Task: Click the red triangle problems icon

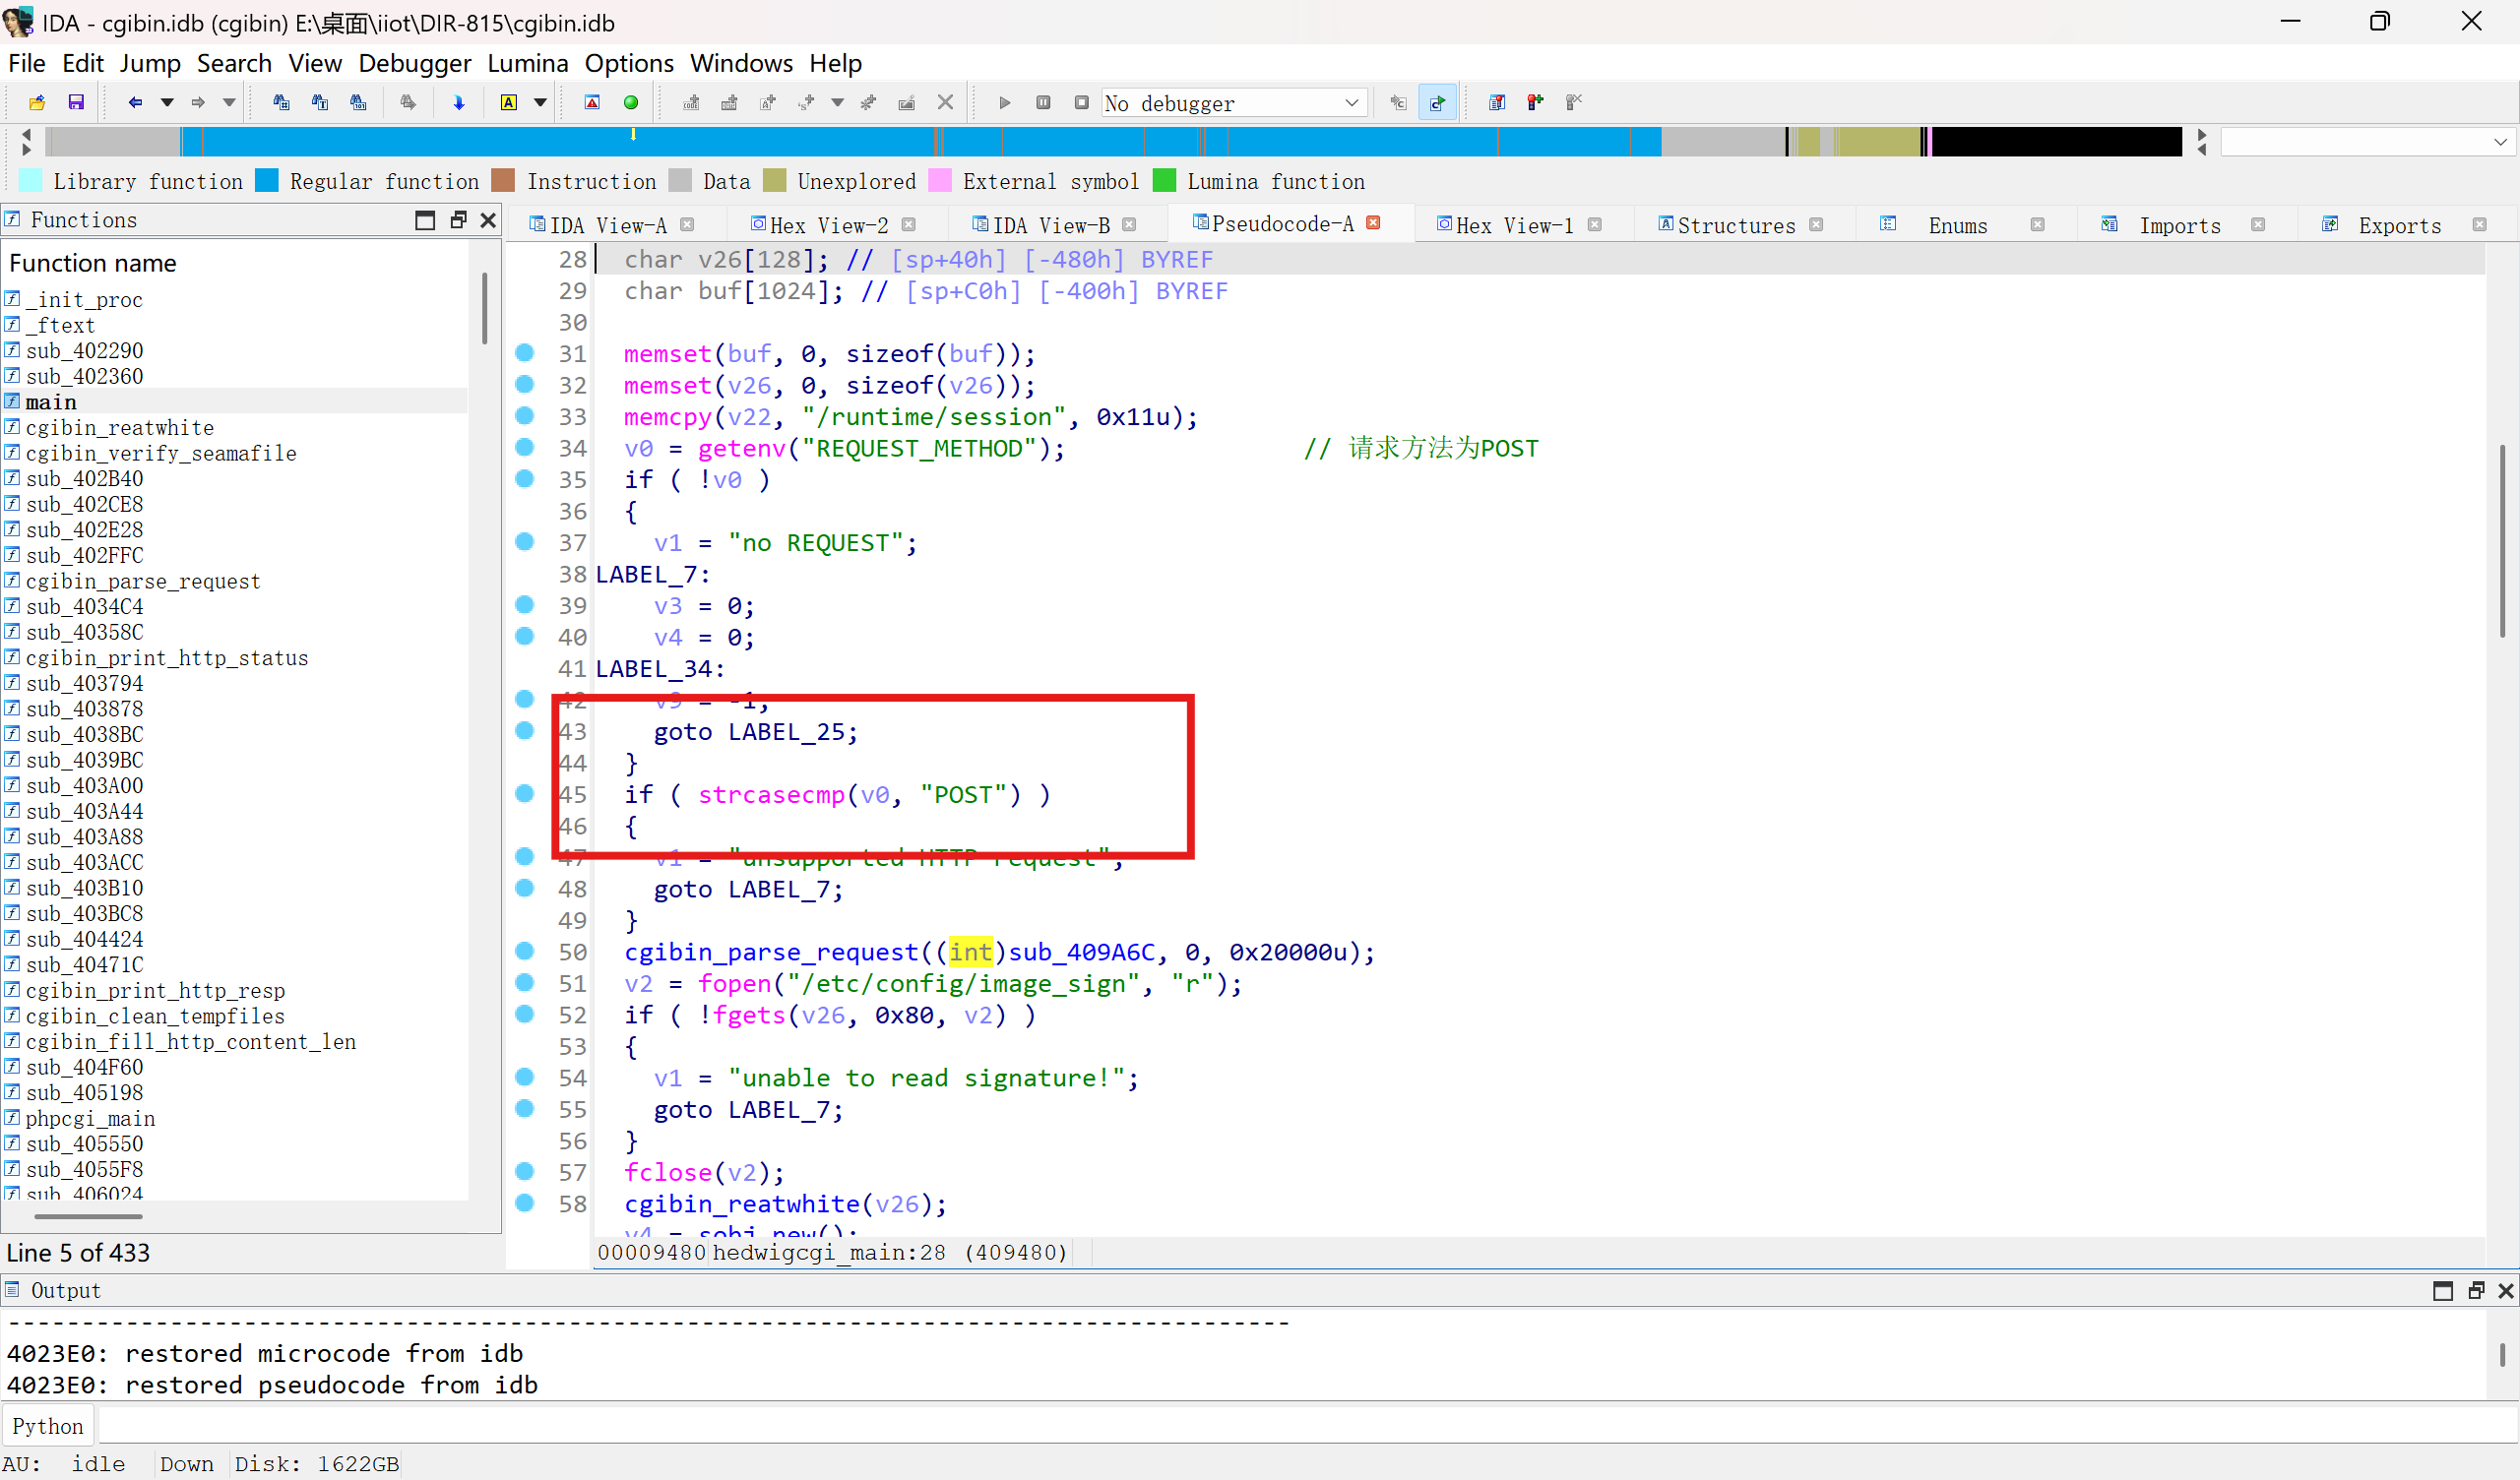Action: (x=592, y=102)
